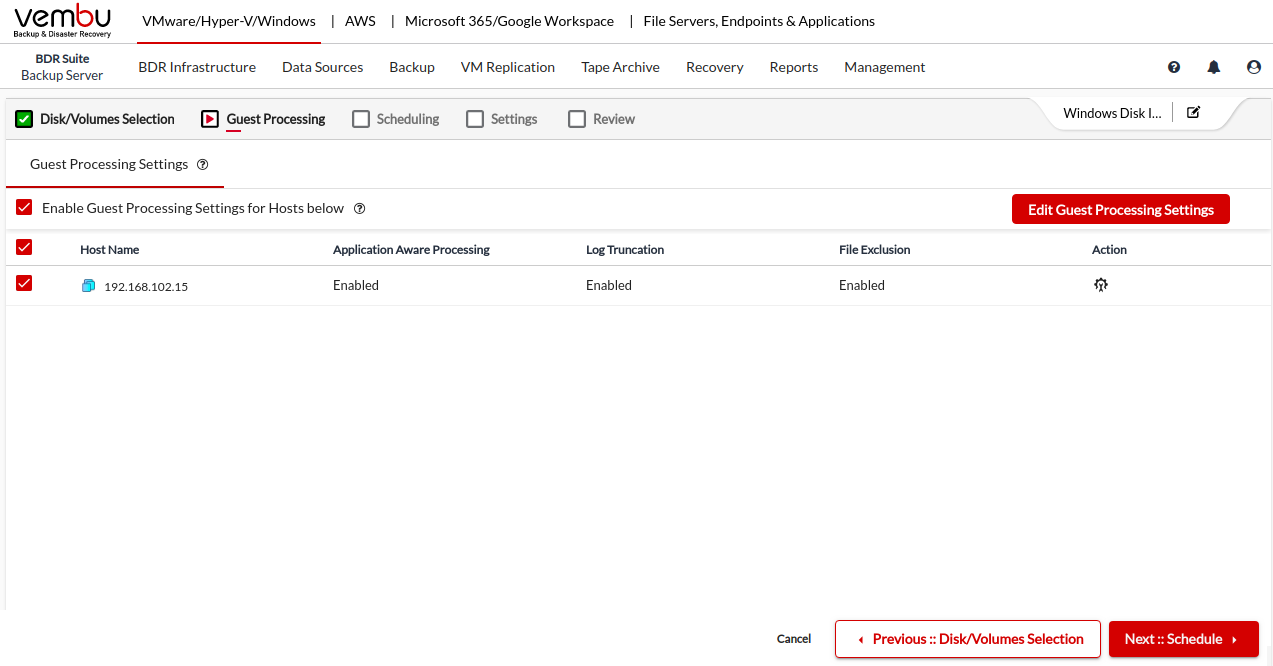Screen dimensions: 1273x666
Task: Click the Cancel link
Action: [x=794, y=639]
